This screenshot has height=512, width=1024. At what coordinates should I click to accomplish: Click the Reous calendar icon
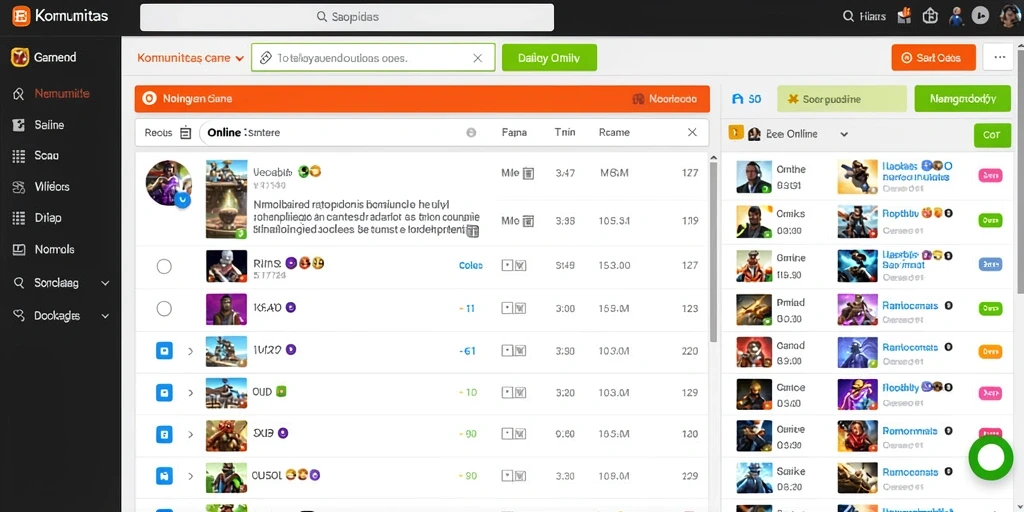tap(185, 133)
